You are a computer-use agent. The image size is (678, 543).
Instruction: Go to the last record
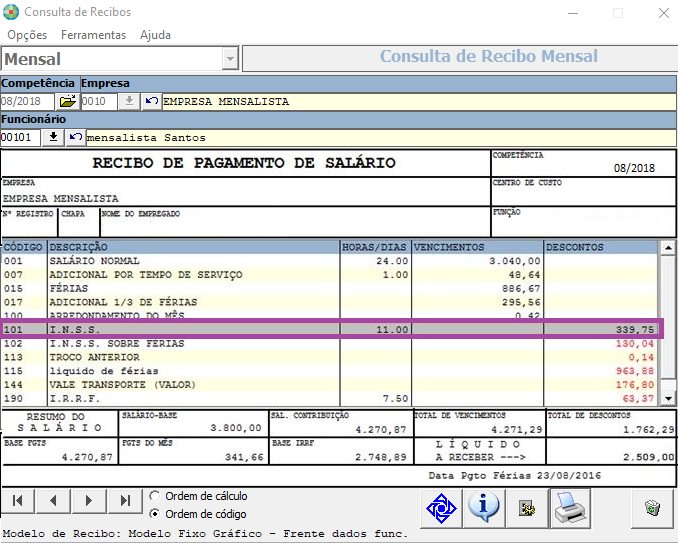[125, 501]
